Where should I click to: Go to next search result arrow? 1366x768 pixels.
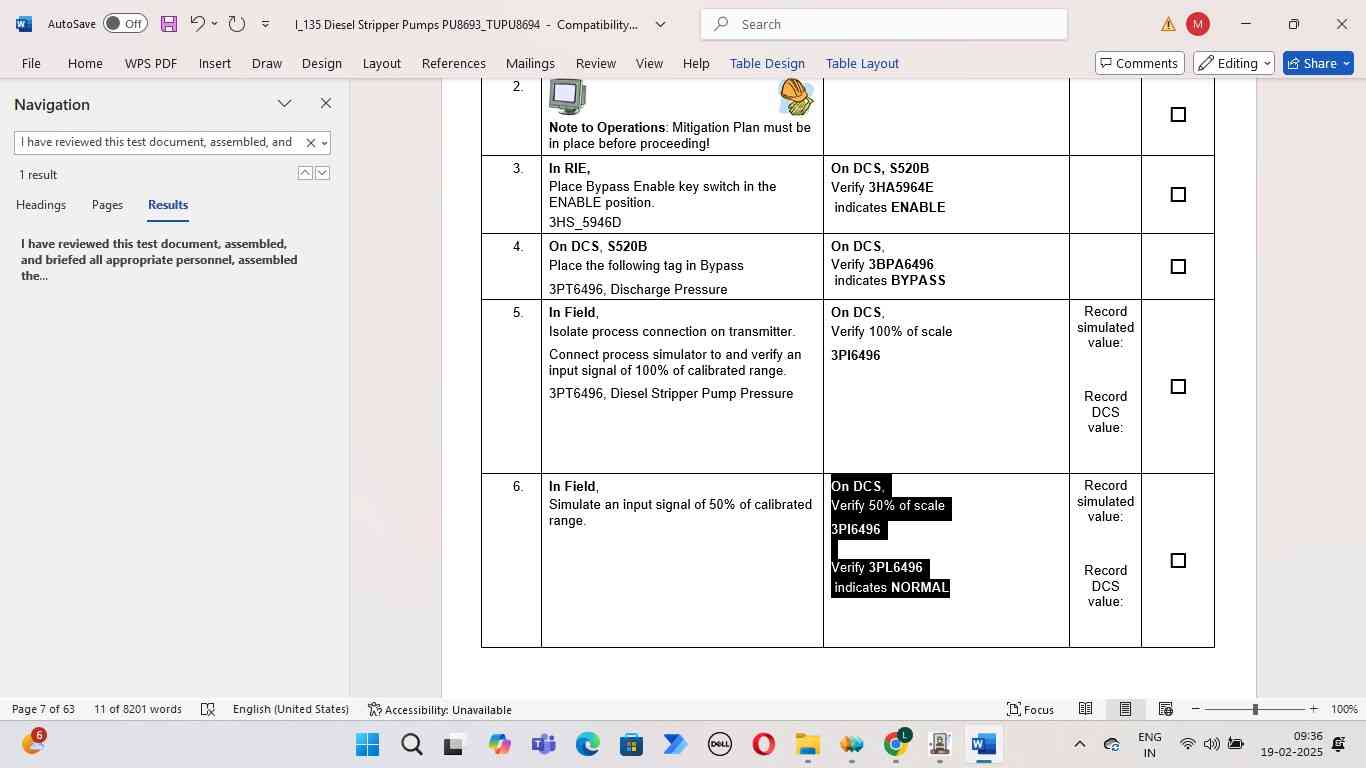pos(322,173)
